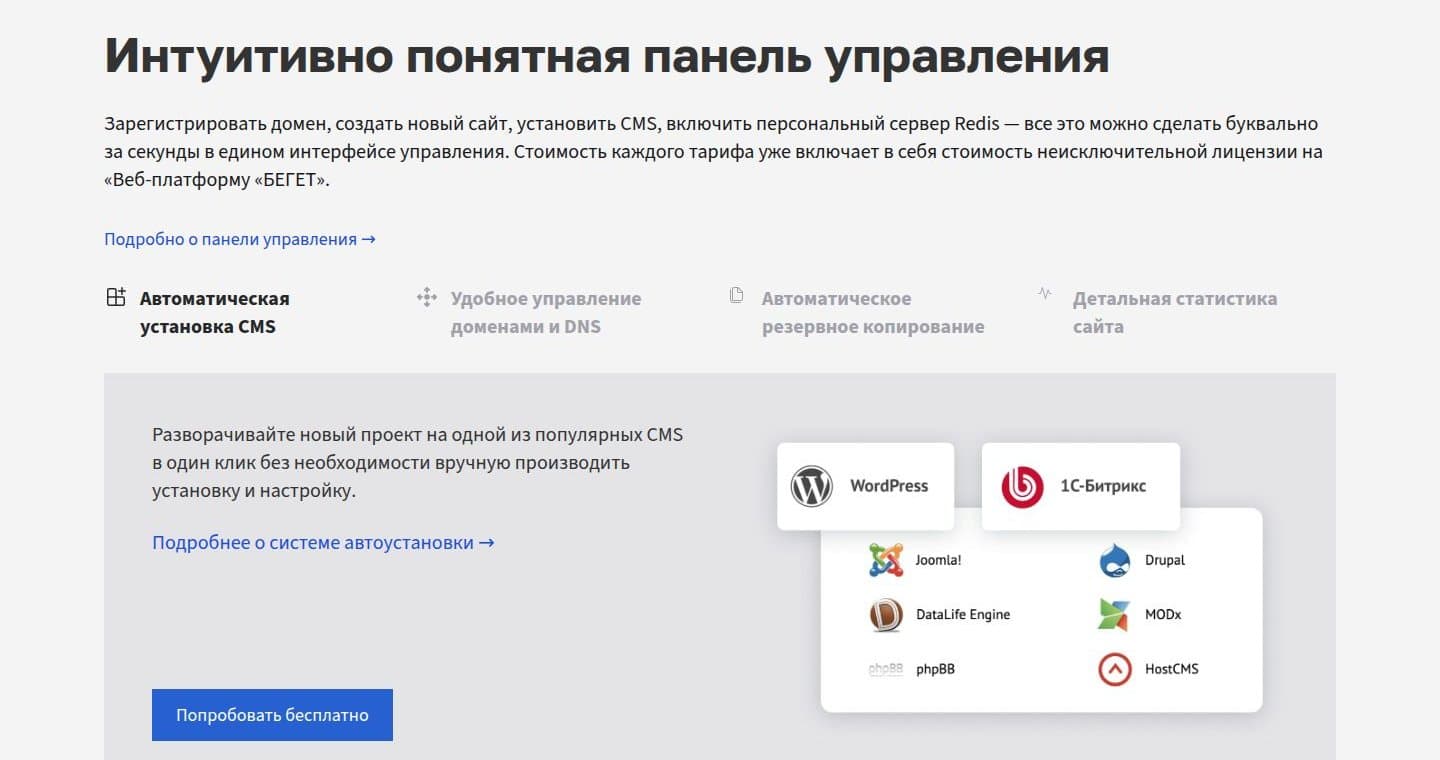Click the domains and DNS arrows icon
1440x760 pixels.
[x=427, y=297]
